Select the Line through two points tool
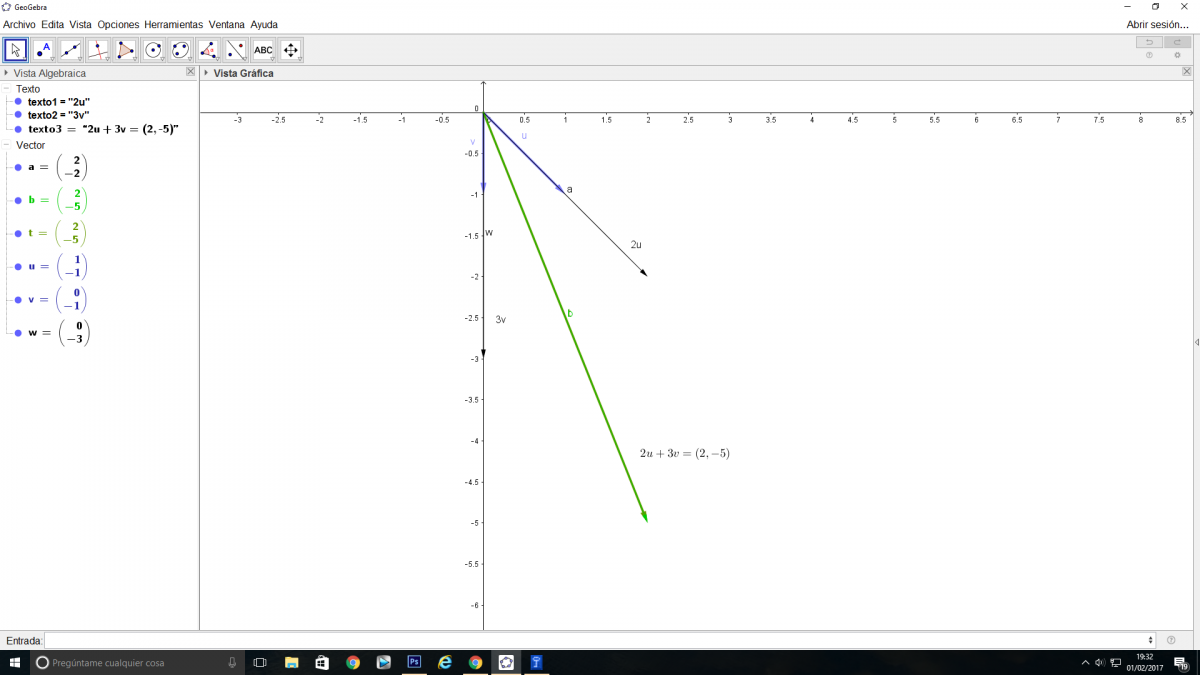 pos(71,50)
